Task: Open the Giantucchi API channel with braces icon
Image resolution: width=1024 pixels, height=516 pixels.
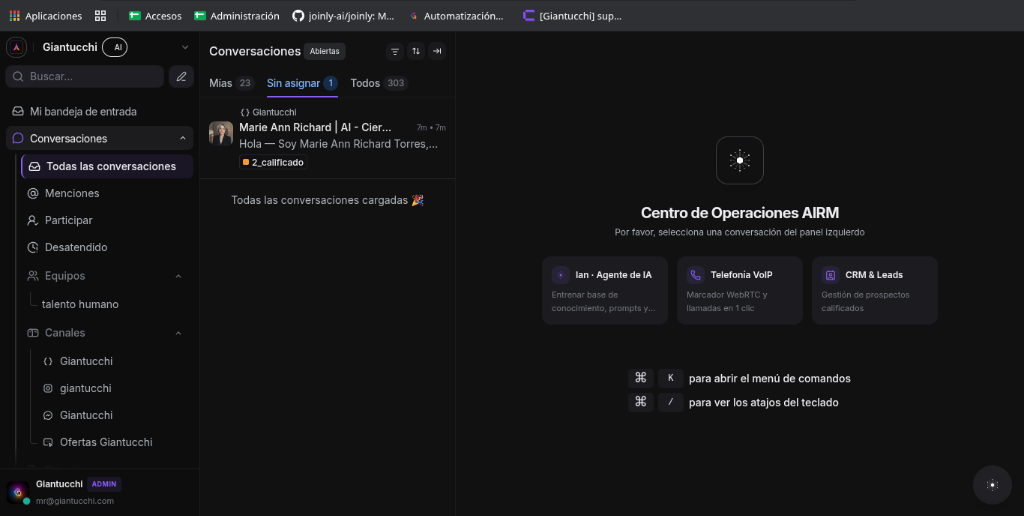Action: click(86, 361)
